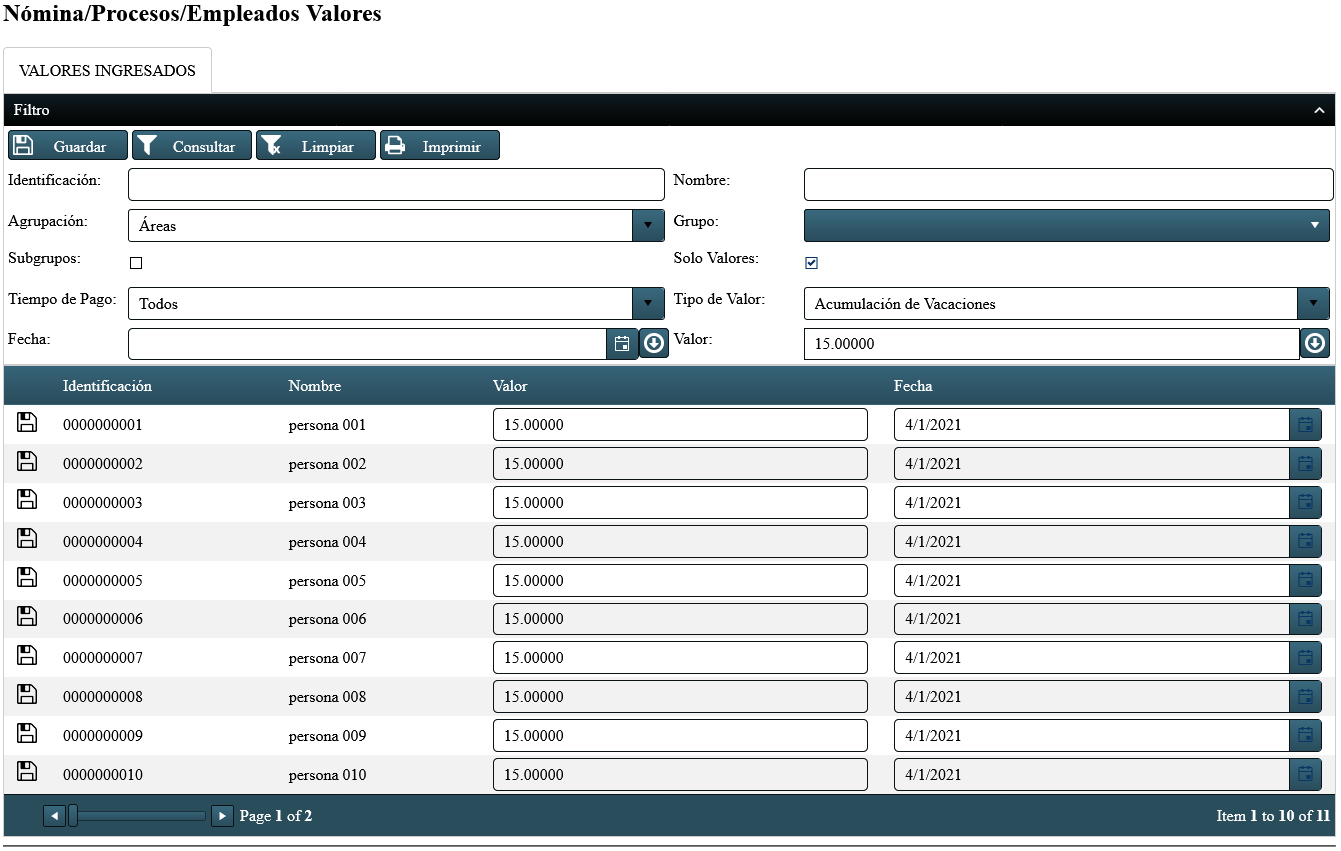Open calendar picker for persona 007 date

point(1305,658)
